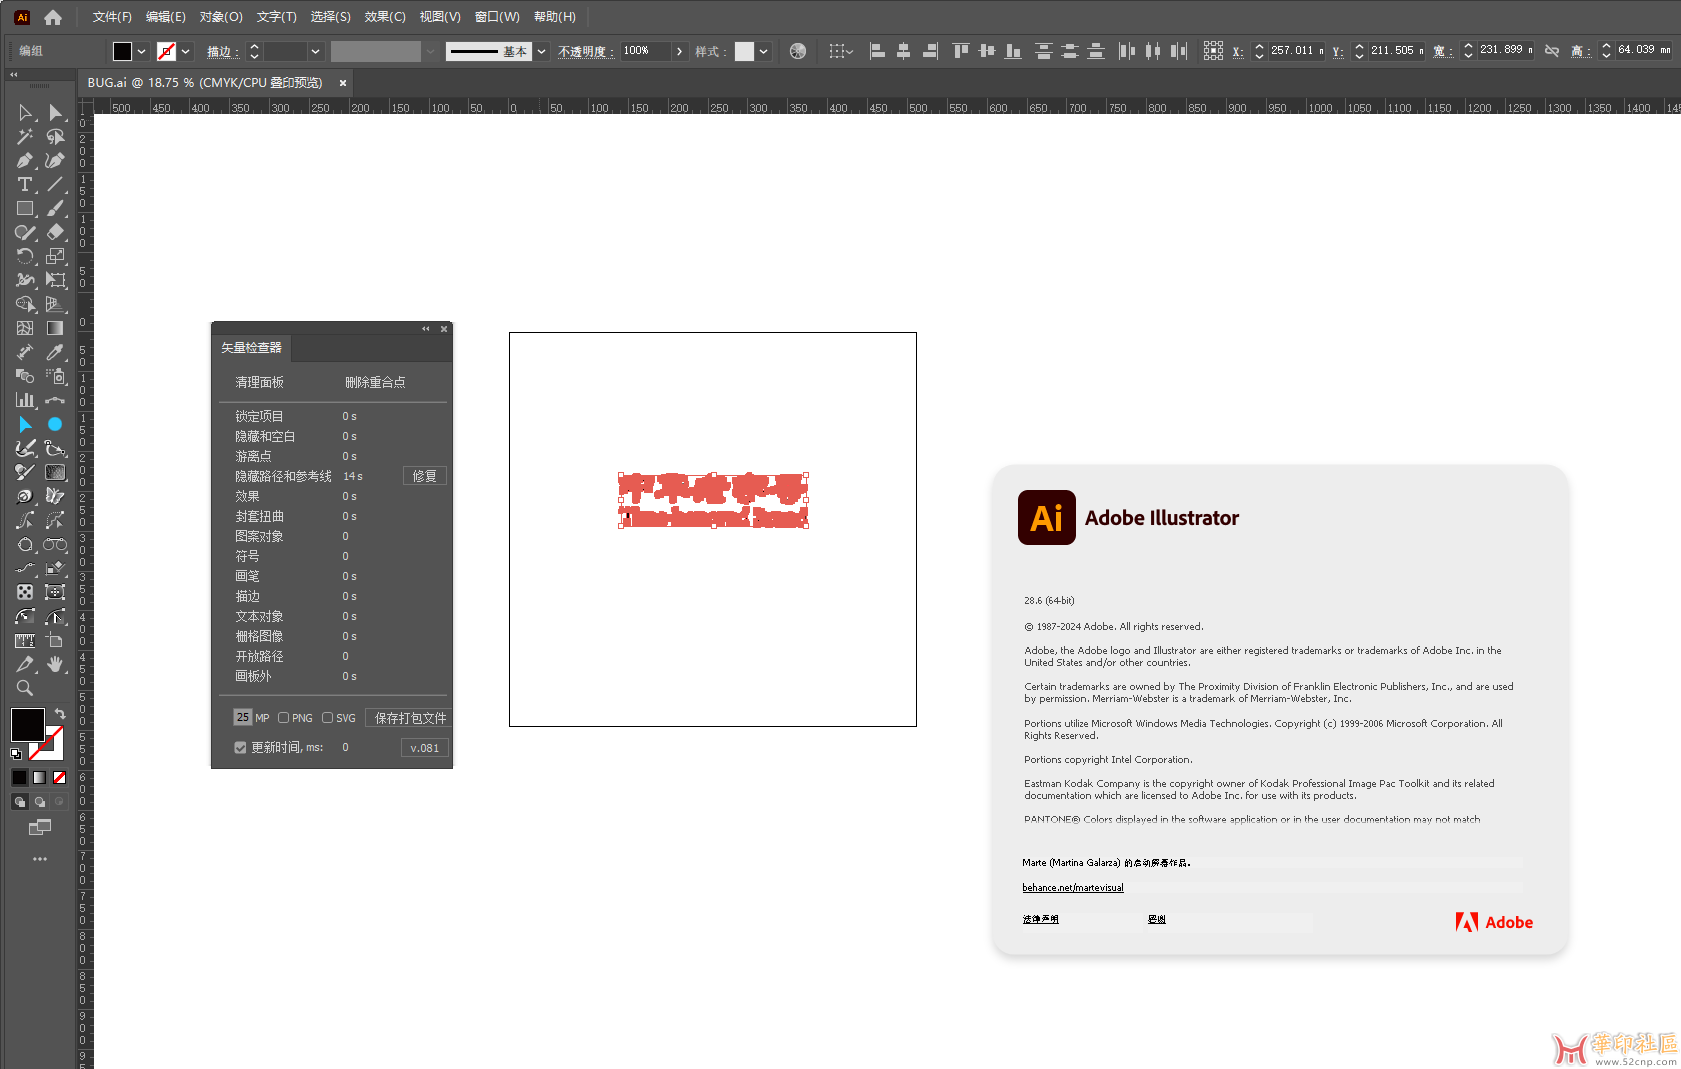Select the Magic Wand tool
Screen dimensions: 1681x1069
[25, 137]
